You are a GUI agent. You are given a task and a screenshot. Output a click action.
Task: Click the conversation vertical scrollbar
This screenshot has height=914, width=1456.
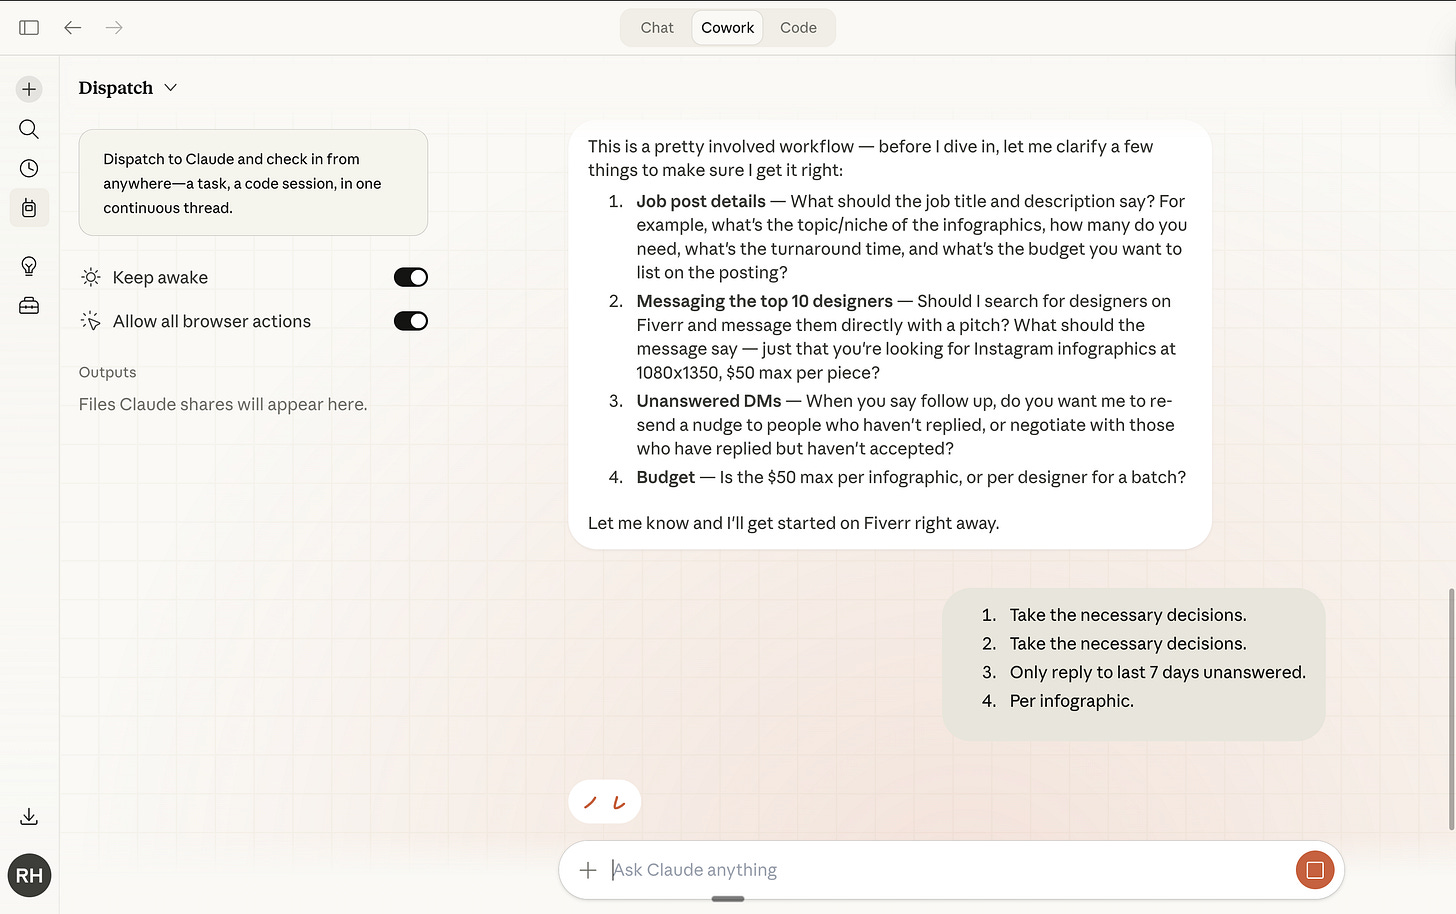(1452, 709)
